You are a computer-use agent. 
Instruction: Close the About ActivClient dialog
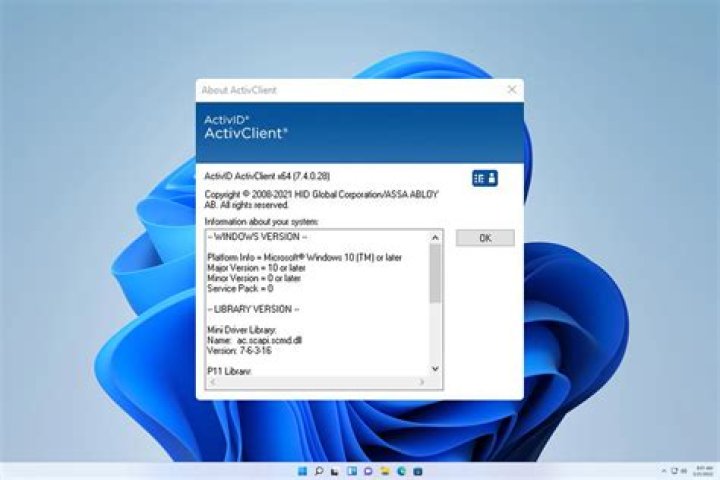click(512, 90)
